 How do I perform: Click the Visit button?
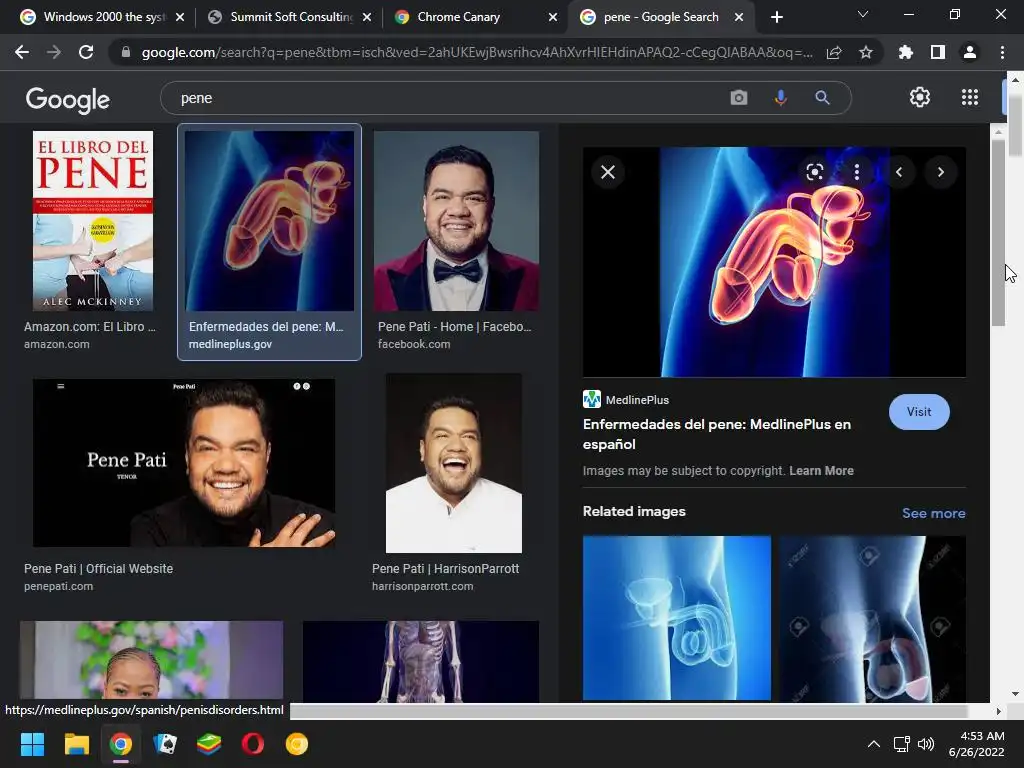point(919,412)
